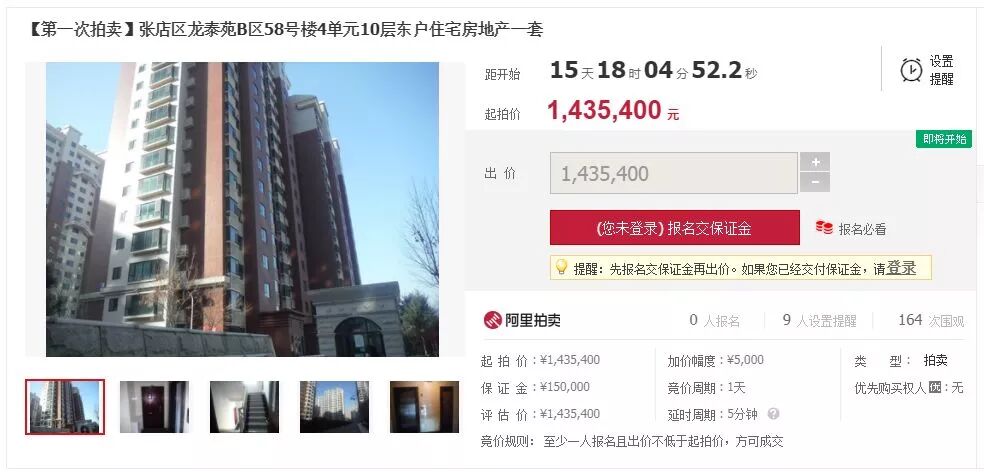The image size is (984, 472).
Task: Click the bid price input field
Action: (x=674, y=173)
